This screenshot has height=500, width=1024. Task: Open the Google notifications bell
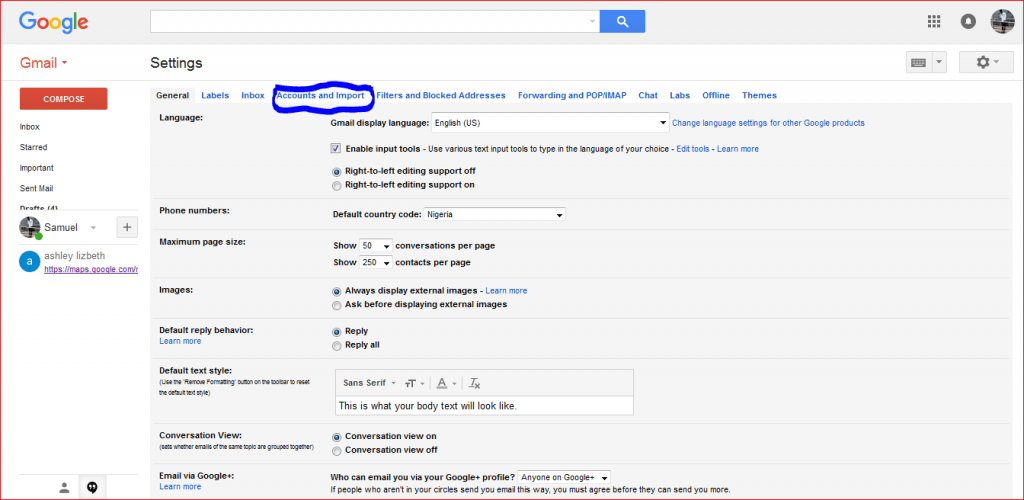[x=968, y=22]
